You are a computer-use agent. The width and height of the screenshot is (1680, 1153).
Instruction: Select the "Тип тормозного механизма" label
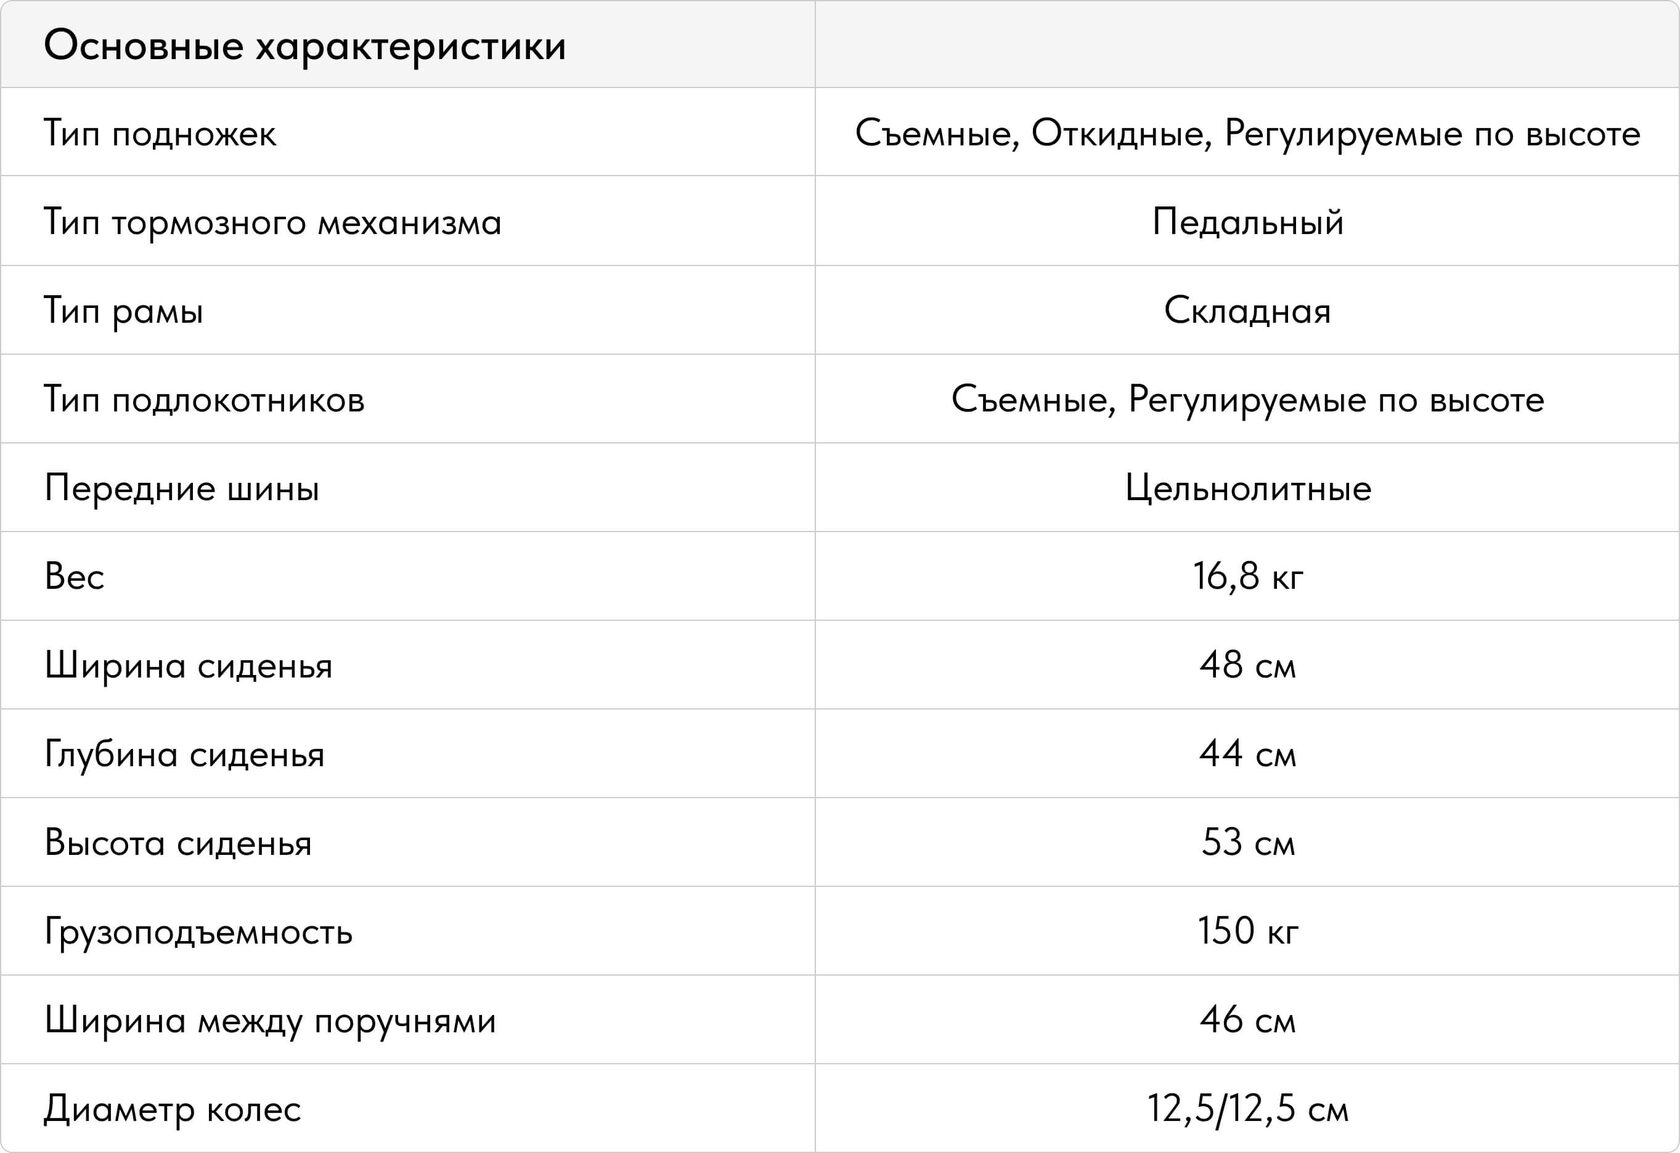(x=272, y=222)
